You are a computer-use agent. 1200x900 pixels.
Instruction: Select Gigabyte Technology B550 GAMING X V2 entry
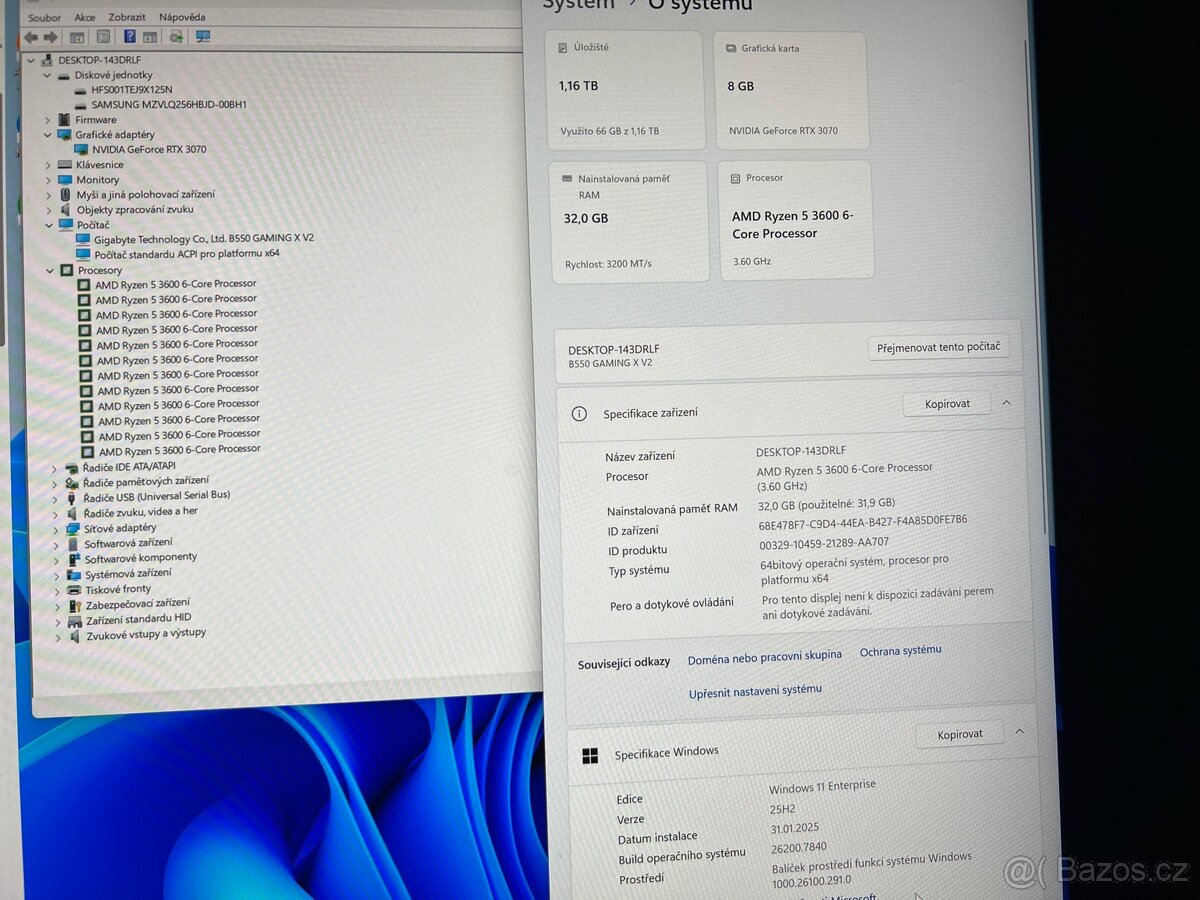204,239
